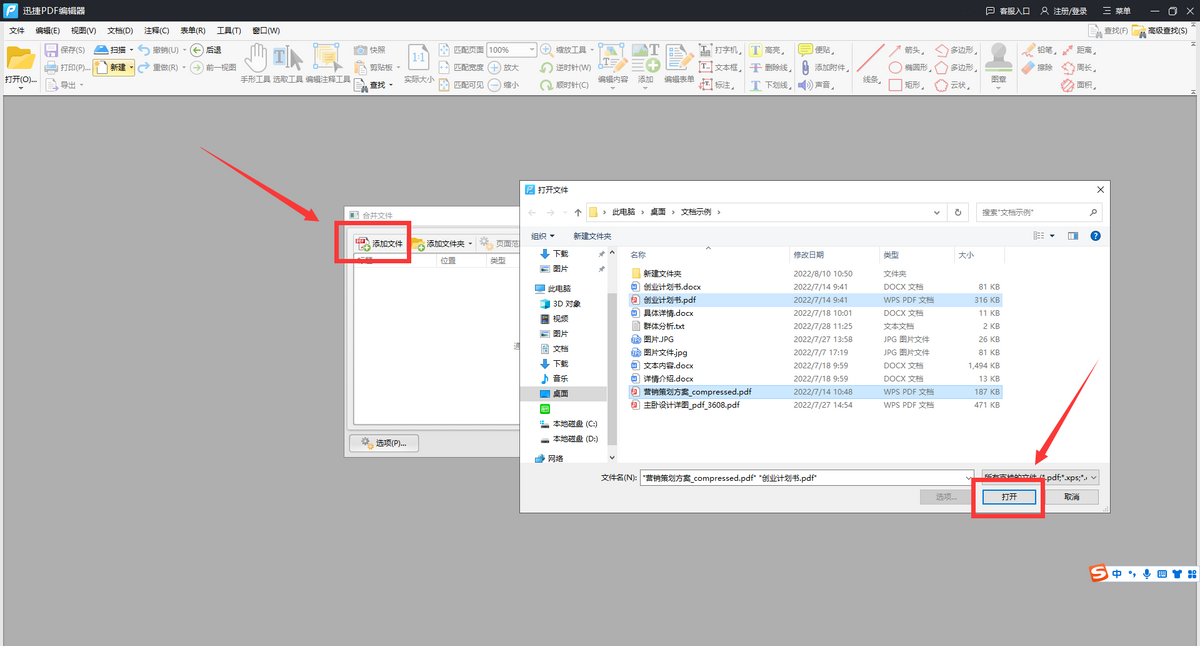
Task: Open the 注释(C) menu
Action: click(156, 31)
